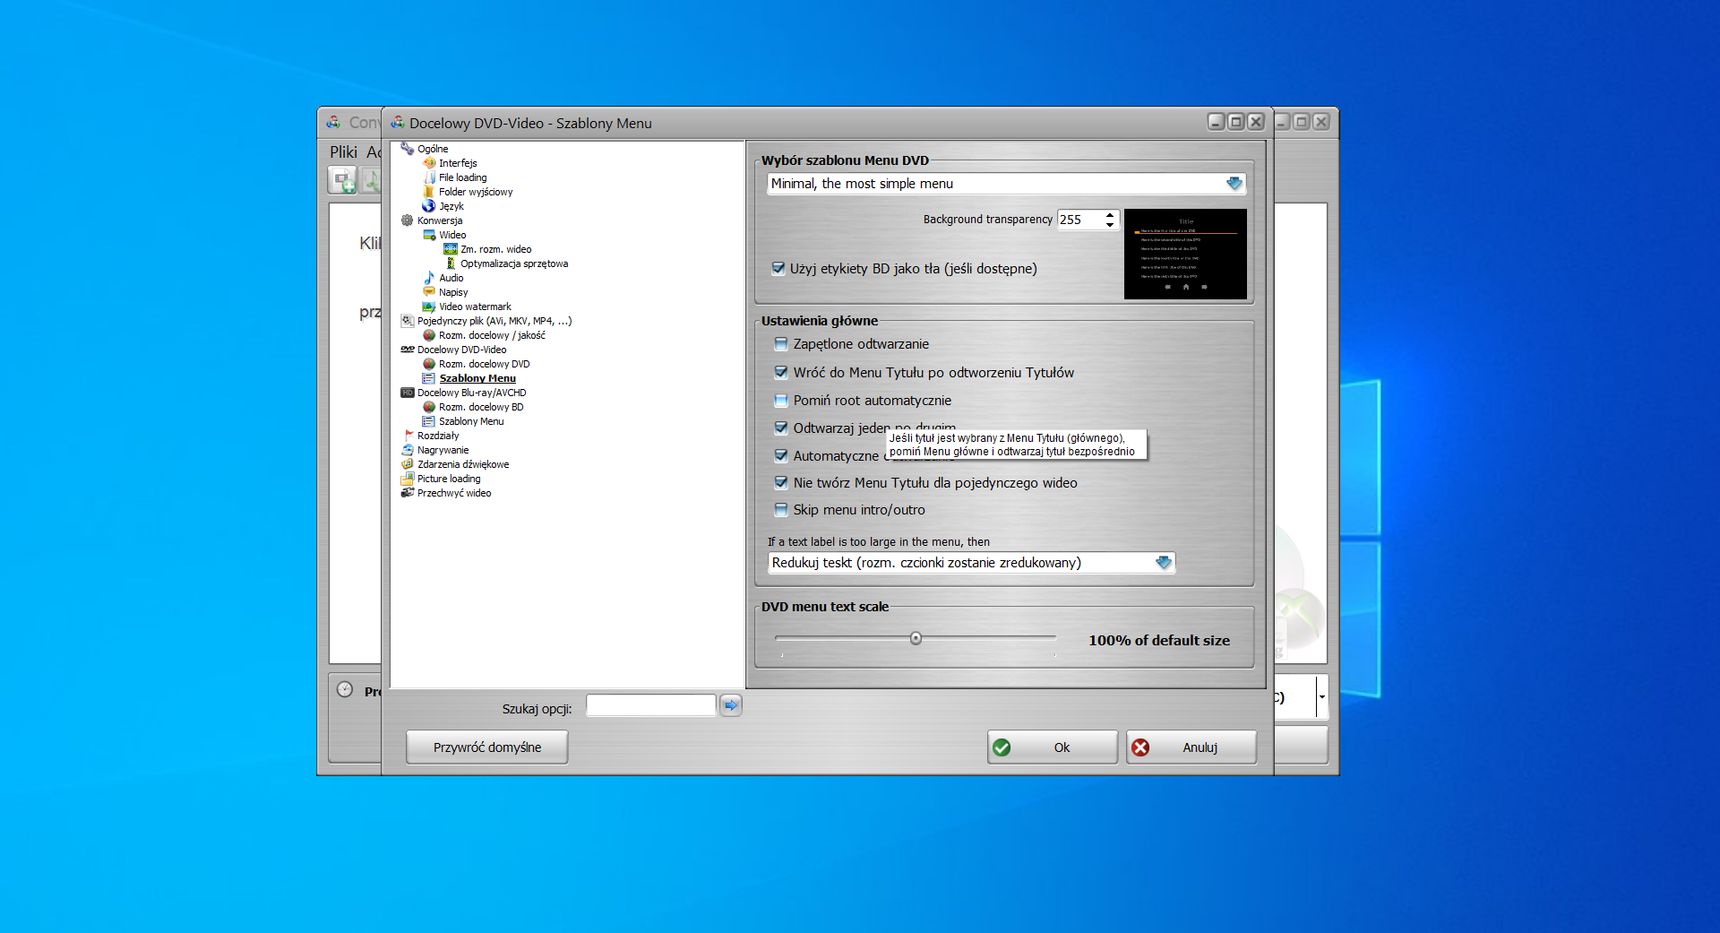Open the Redukuj tekst label-size dropdown

coord(1163,563)
